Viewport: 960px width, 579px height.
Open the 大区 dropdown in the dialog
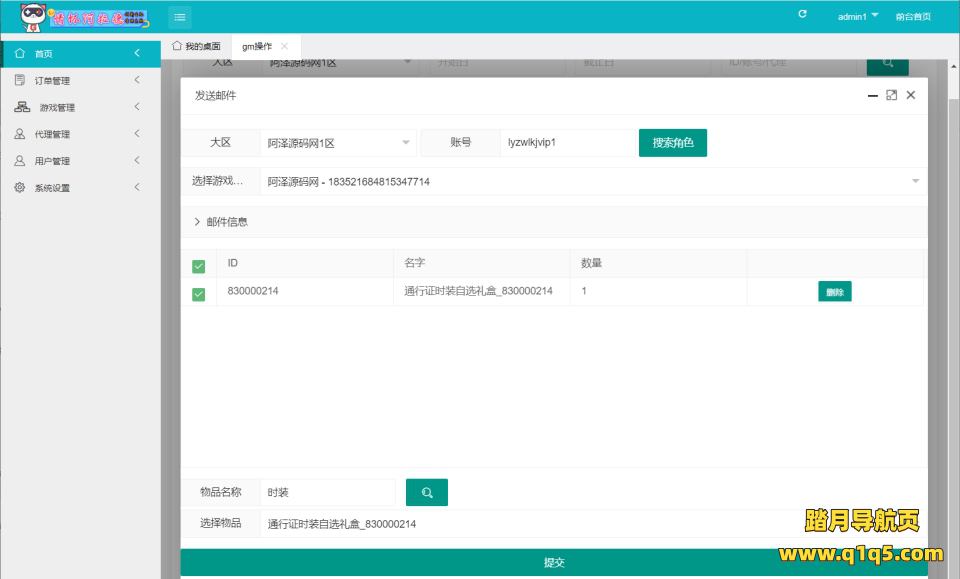click(338, 143)
